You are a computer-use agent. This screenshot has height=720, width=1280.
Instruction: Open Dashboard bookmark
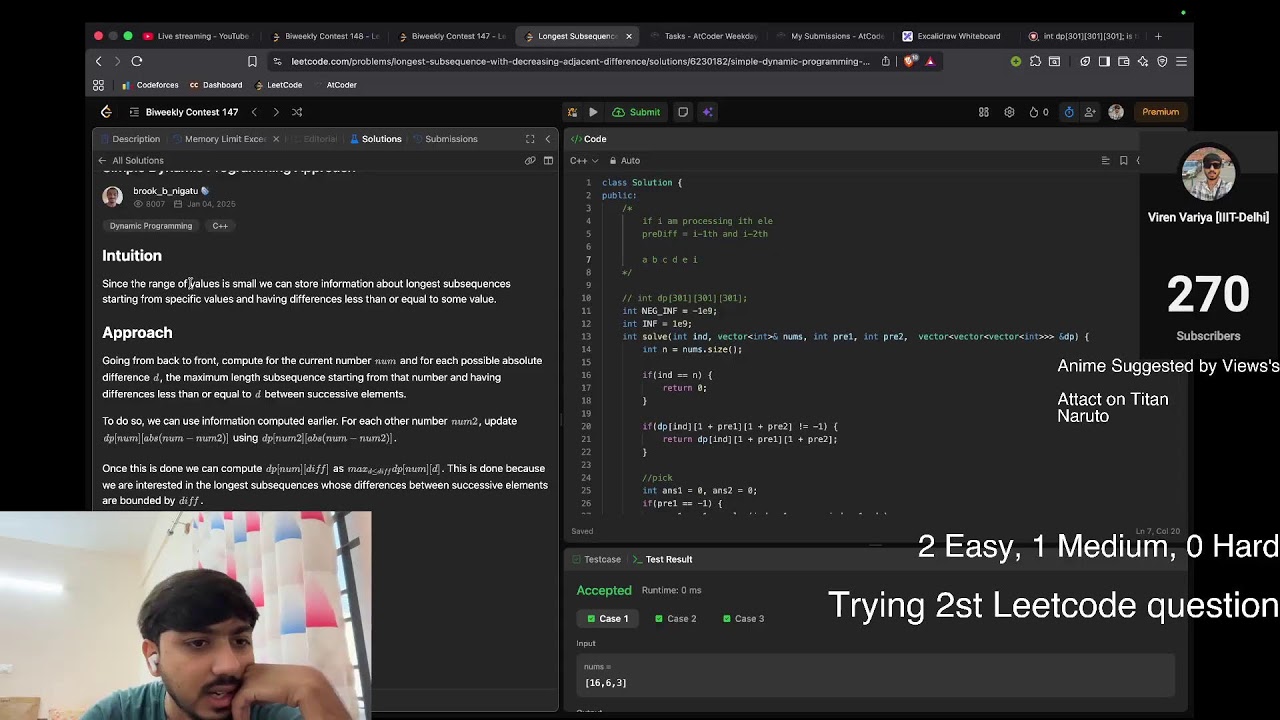click(x=215, y=85)
